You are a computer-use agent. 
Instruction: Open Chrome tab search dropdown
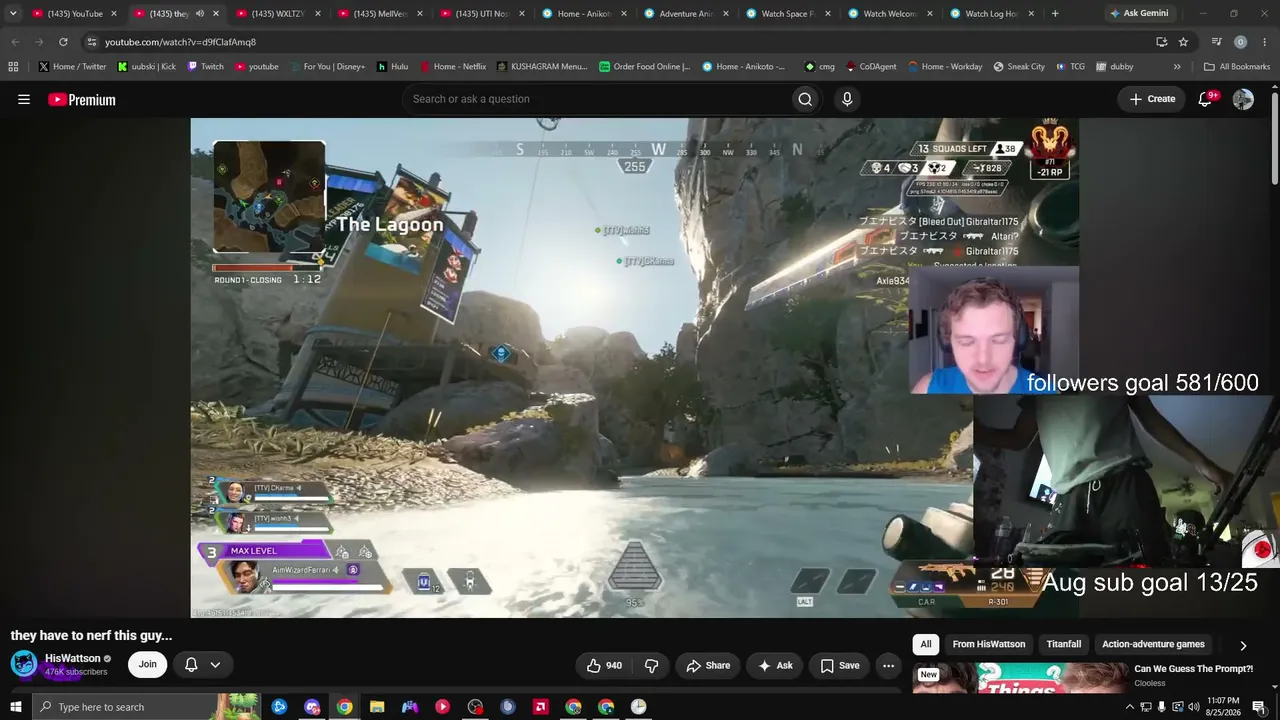click(13, 14)
